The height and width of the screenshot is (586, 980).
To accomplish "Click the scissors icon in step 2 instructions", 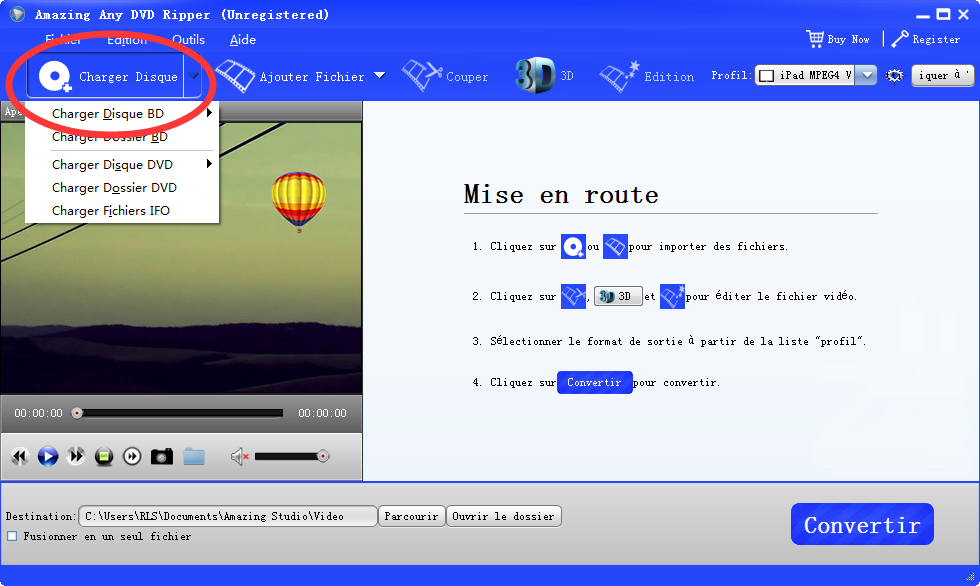I will tap(573, 296).
